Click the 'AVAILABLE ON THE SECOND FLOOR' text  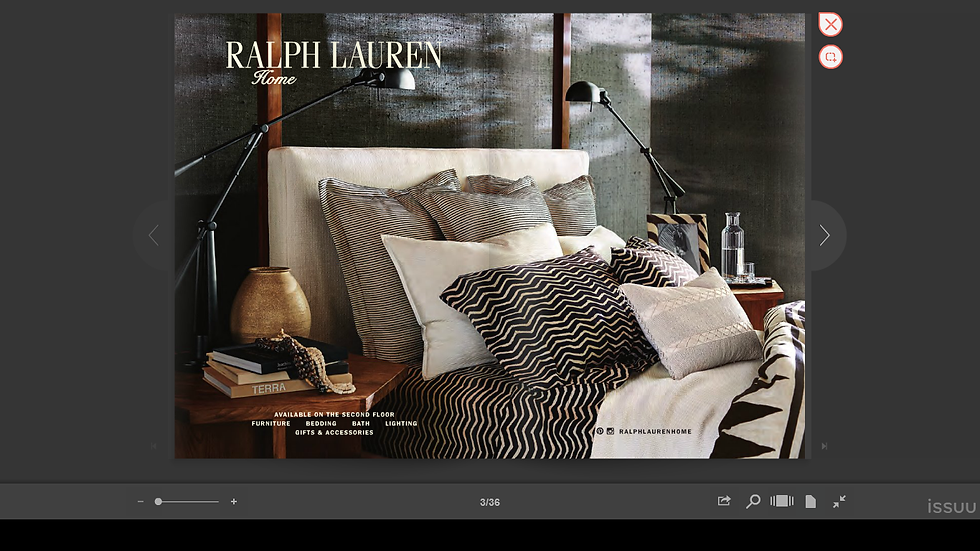(334, 414)
